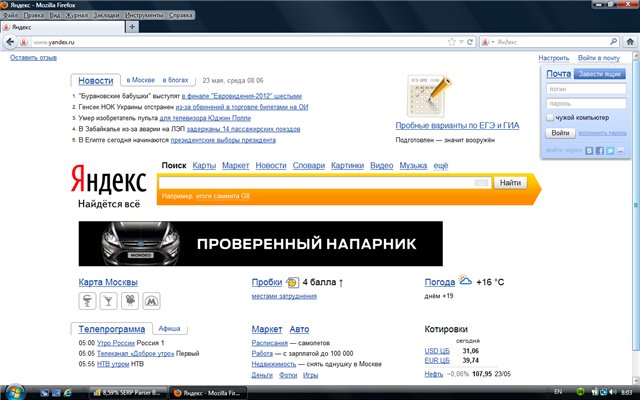Click the bars cocktail glass map icon

pos(108,301)
